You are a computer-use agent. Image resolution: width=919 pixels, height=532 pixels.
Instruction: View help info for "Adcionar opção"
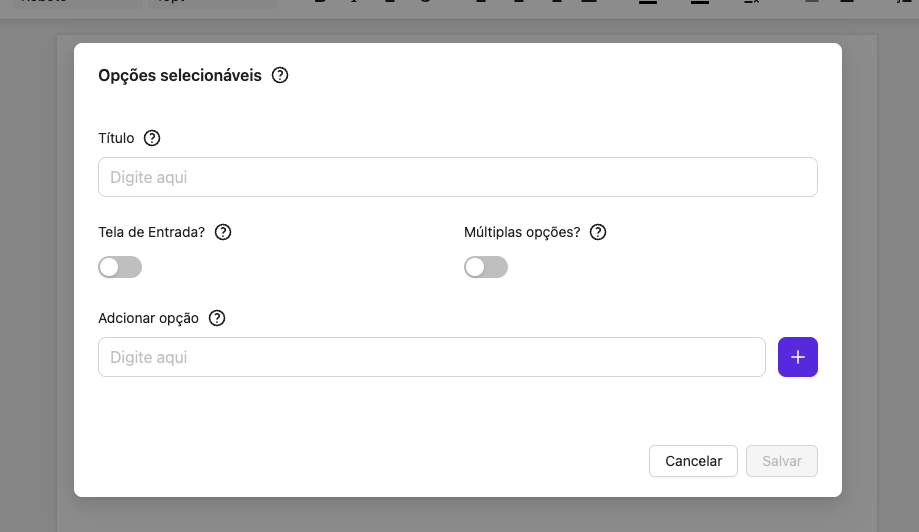point(217,318)
